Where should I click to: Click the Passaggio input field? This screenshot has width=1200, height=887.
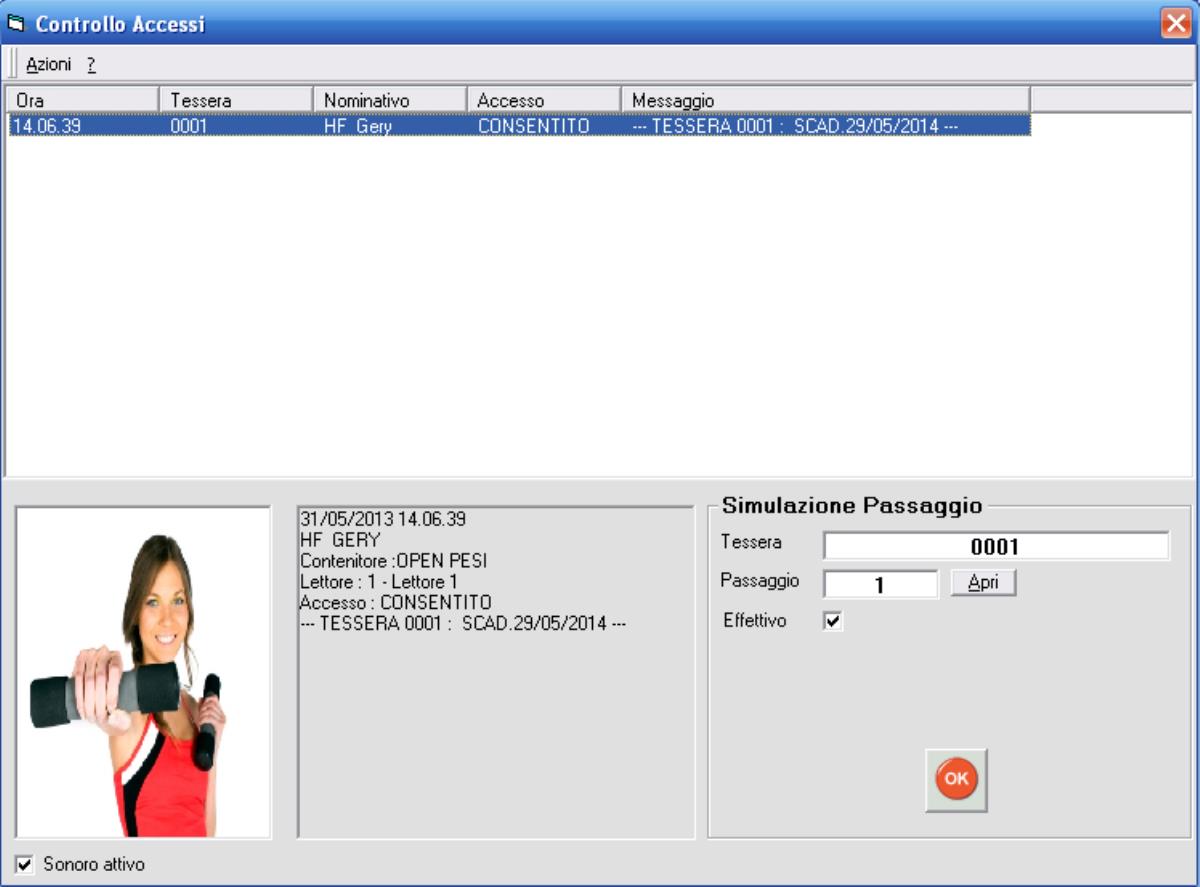(x=880, y=584)
